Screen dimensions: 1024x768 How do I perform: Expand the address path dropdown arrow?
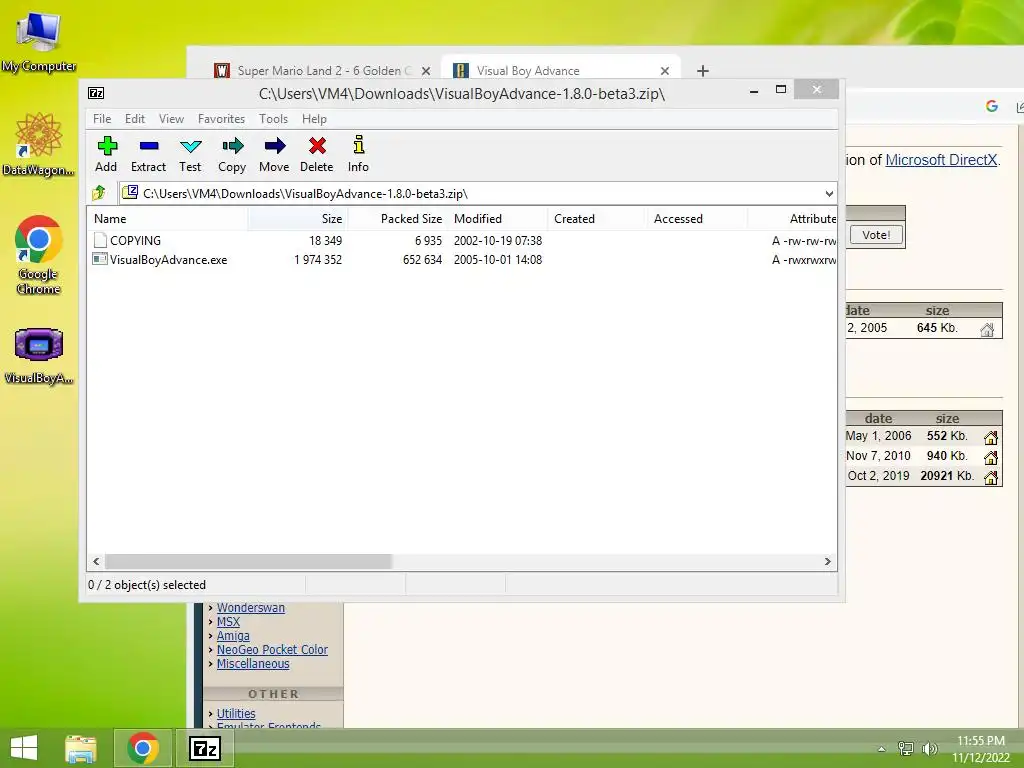[x=829, y=193]
